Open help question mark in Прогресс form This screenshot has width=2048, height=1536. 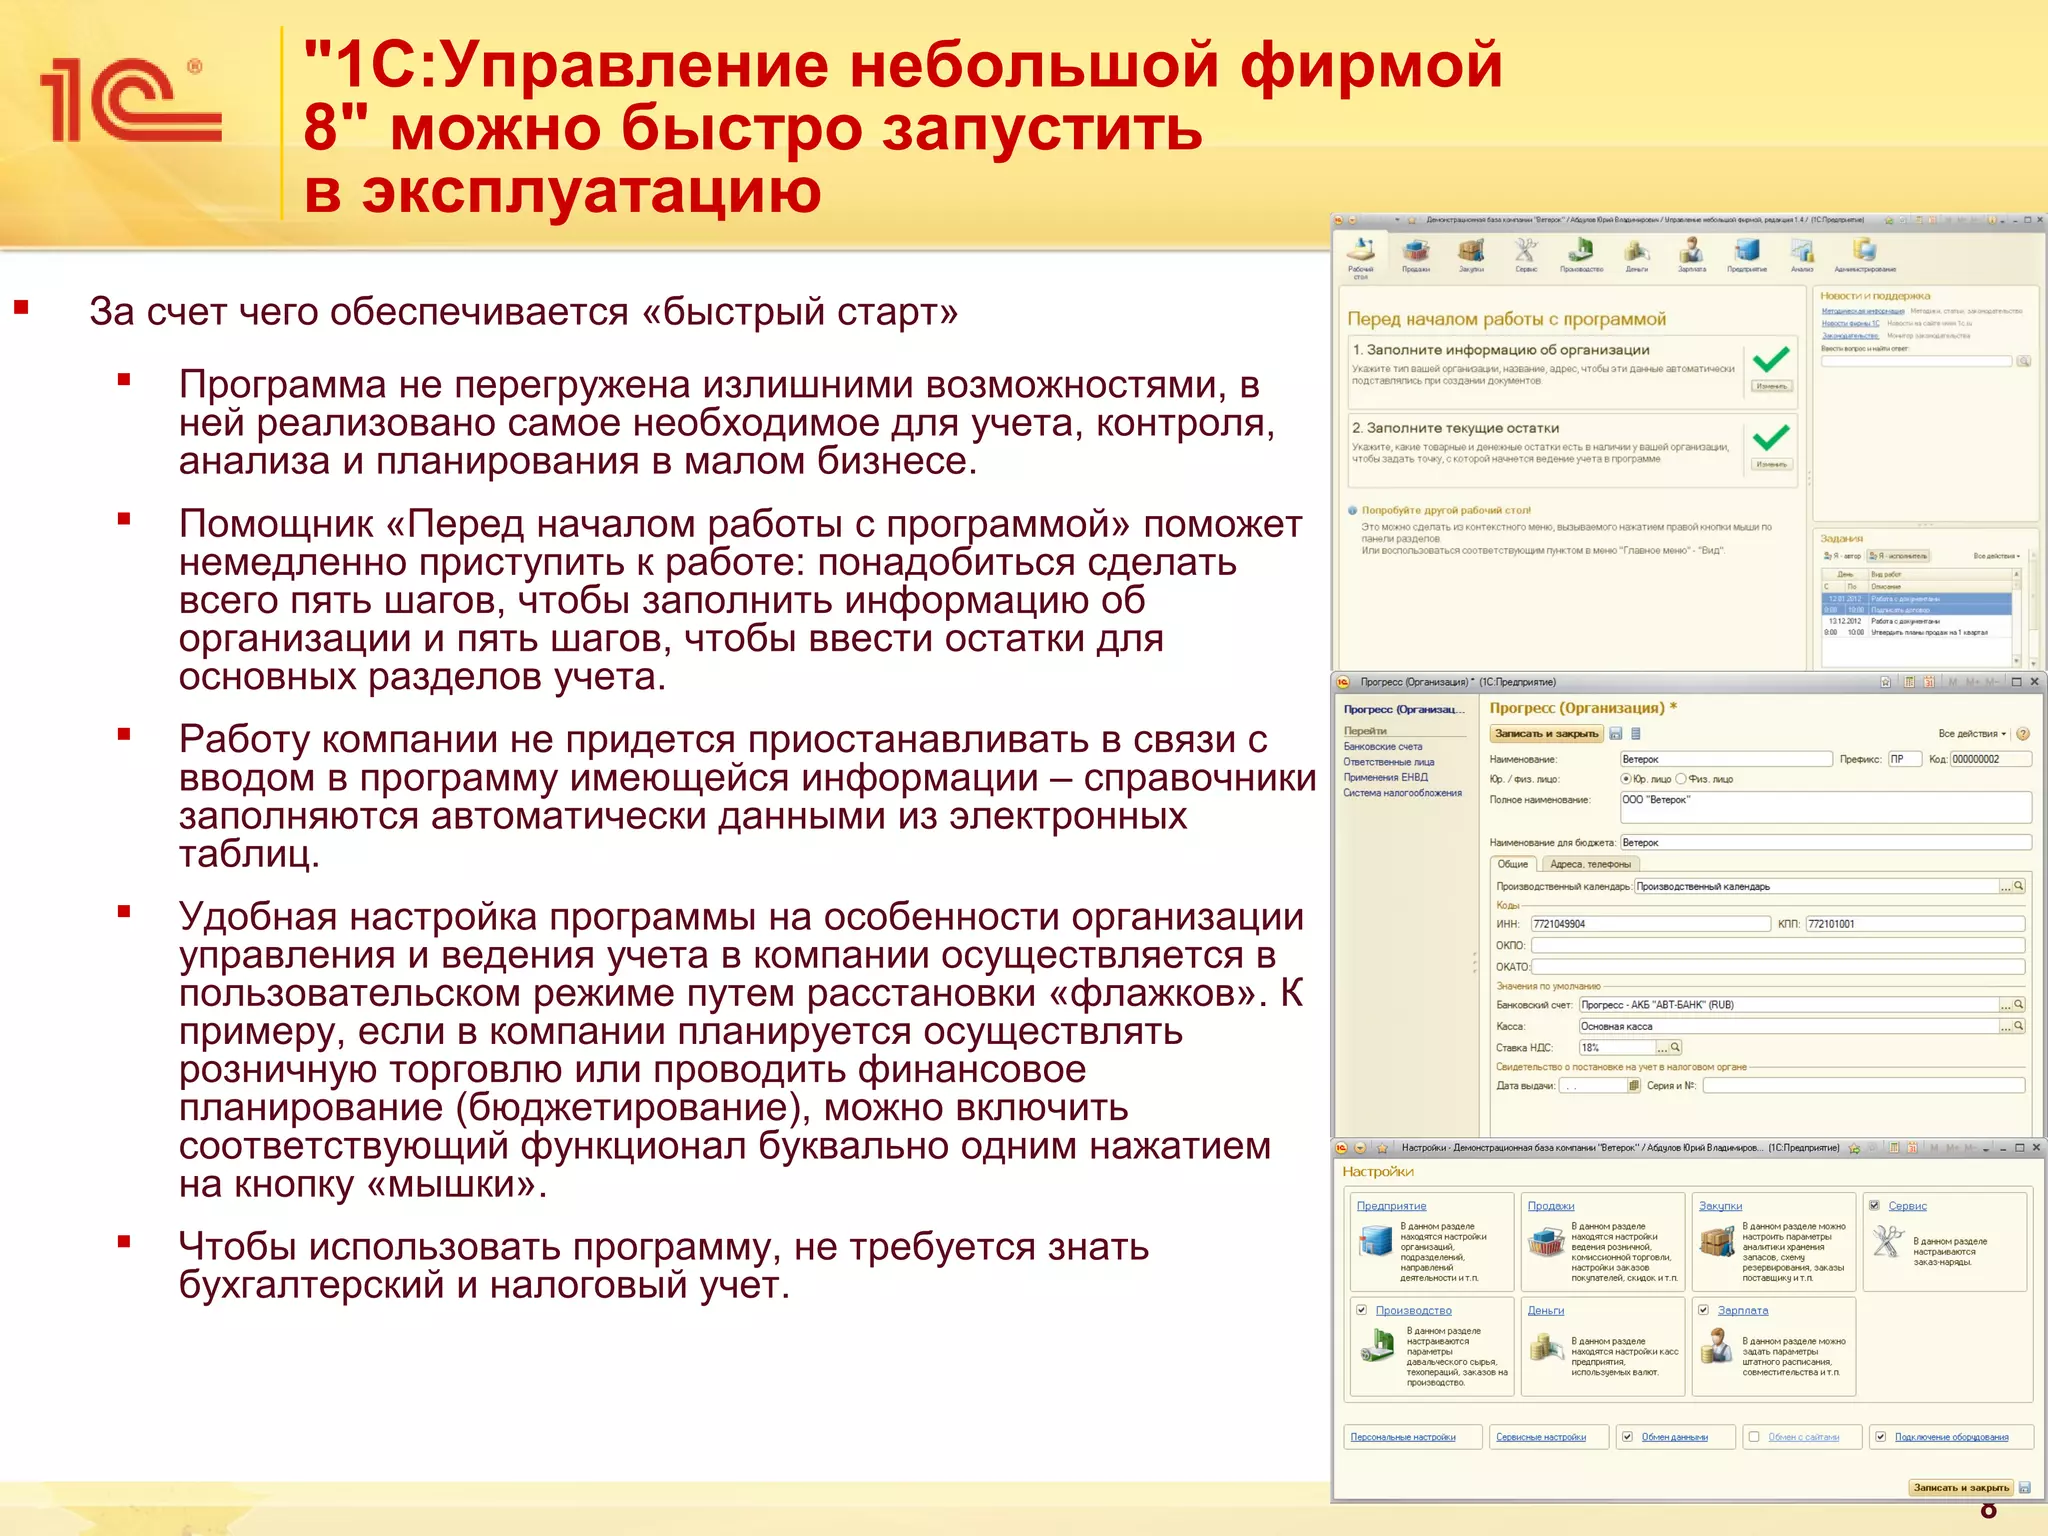click(2023, 734)
